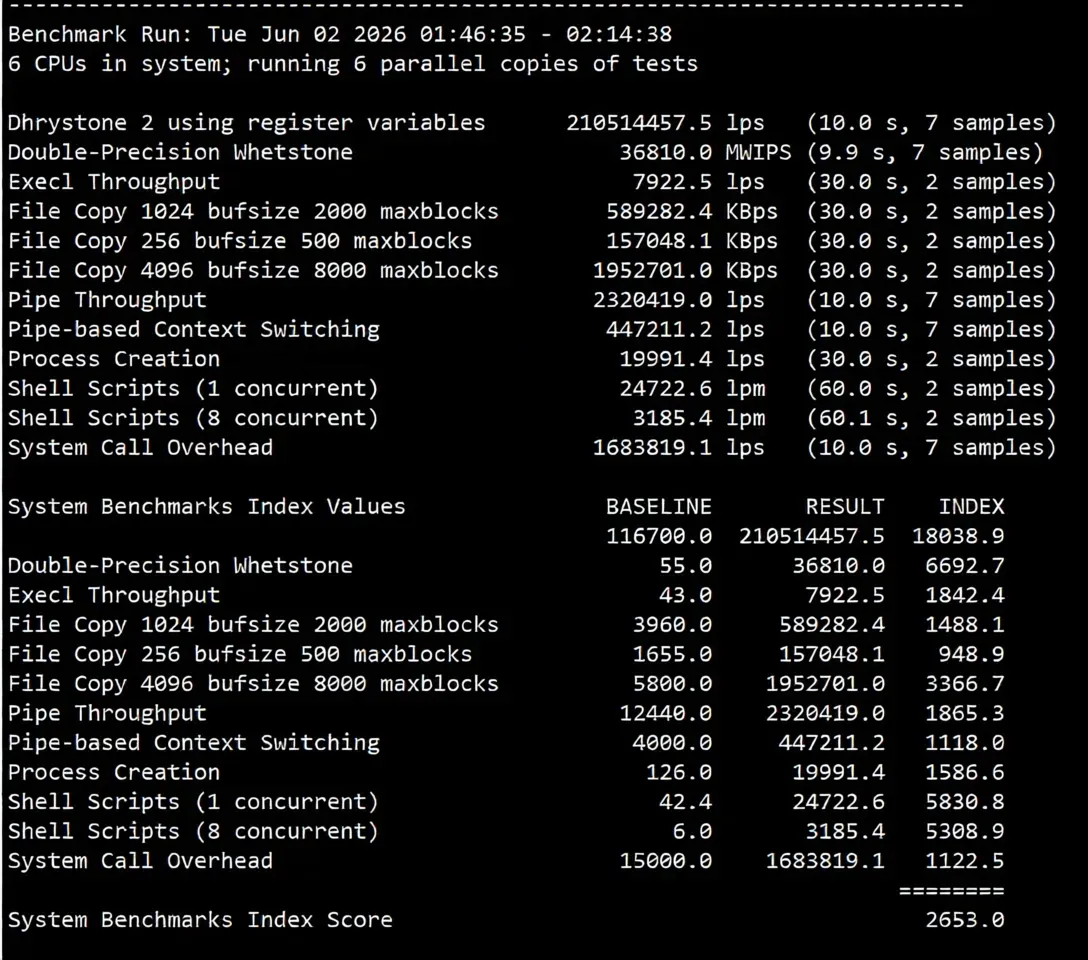Select index value 5308.9
Screen dimensions: 1088x960
(x=964, y=831)
